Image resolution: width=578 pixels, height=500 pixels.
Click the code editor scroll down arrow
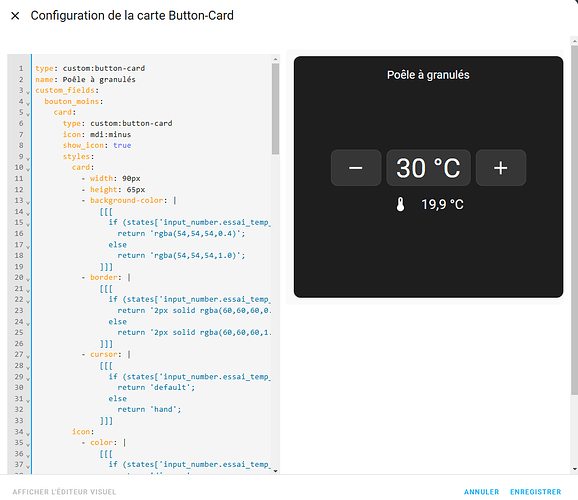[275, 471]
